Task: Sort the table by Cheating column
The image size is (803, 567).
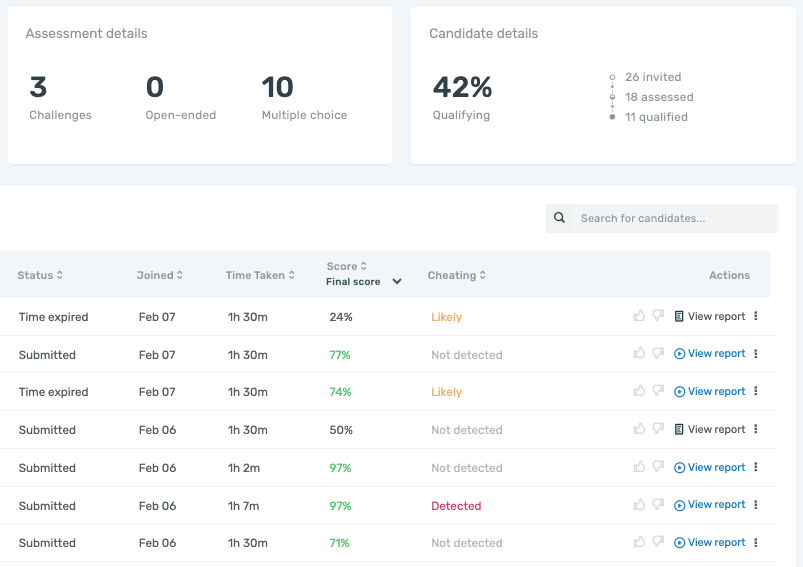Action: pos(455,275)
